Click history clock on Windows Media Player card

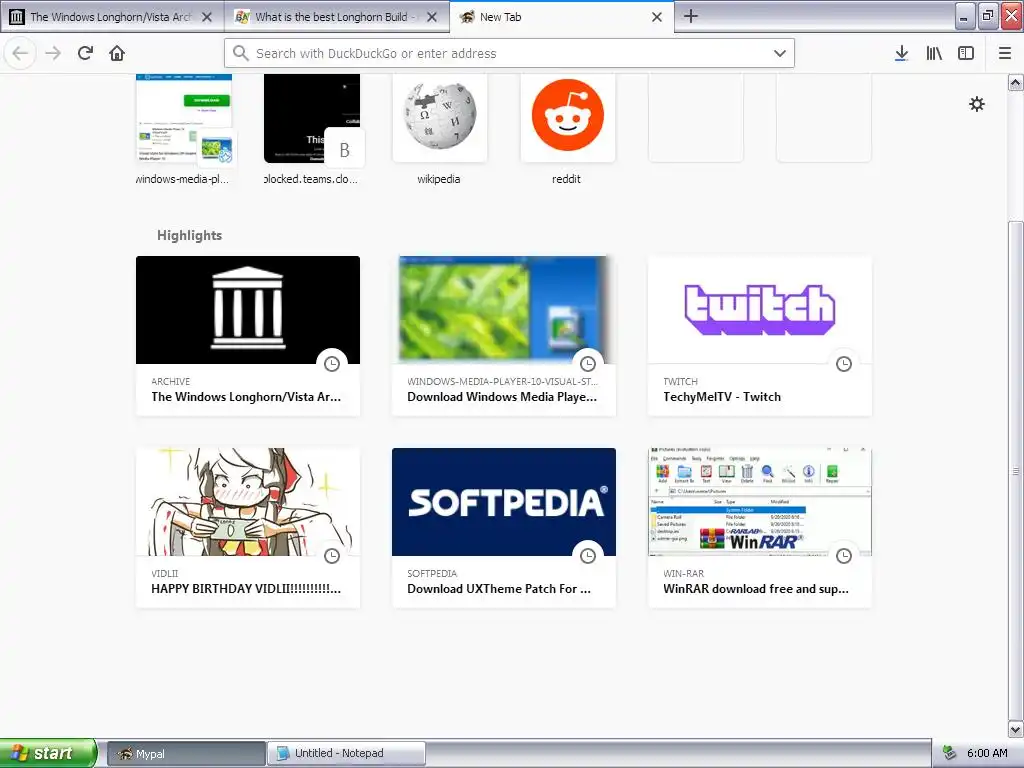tap(588, 364)
